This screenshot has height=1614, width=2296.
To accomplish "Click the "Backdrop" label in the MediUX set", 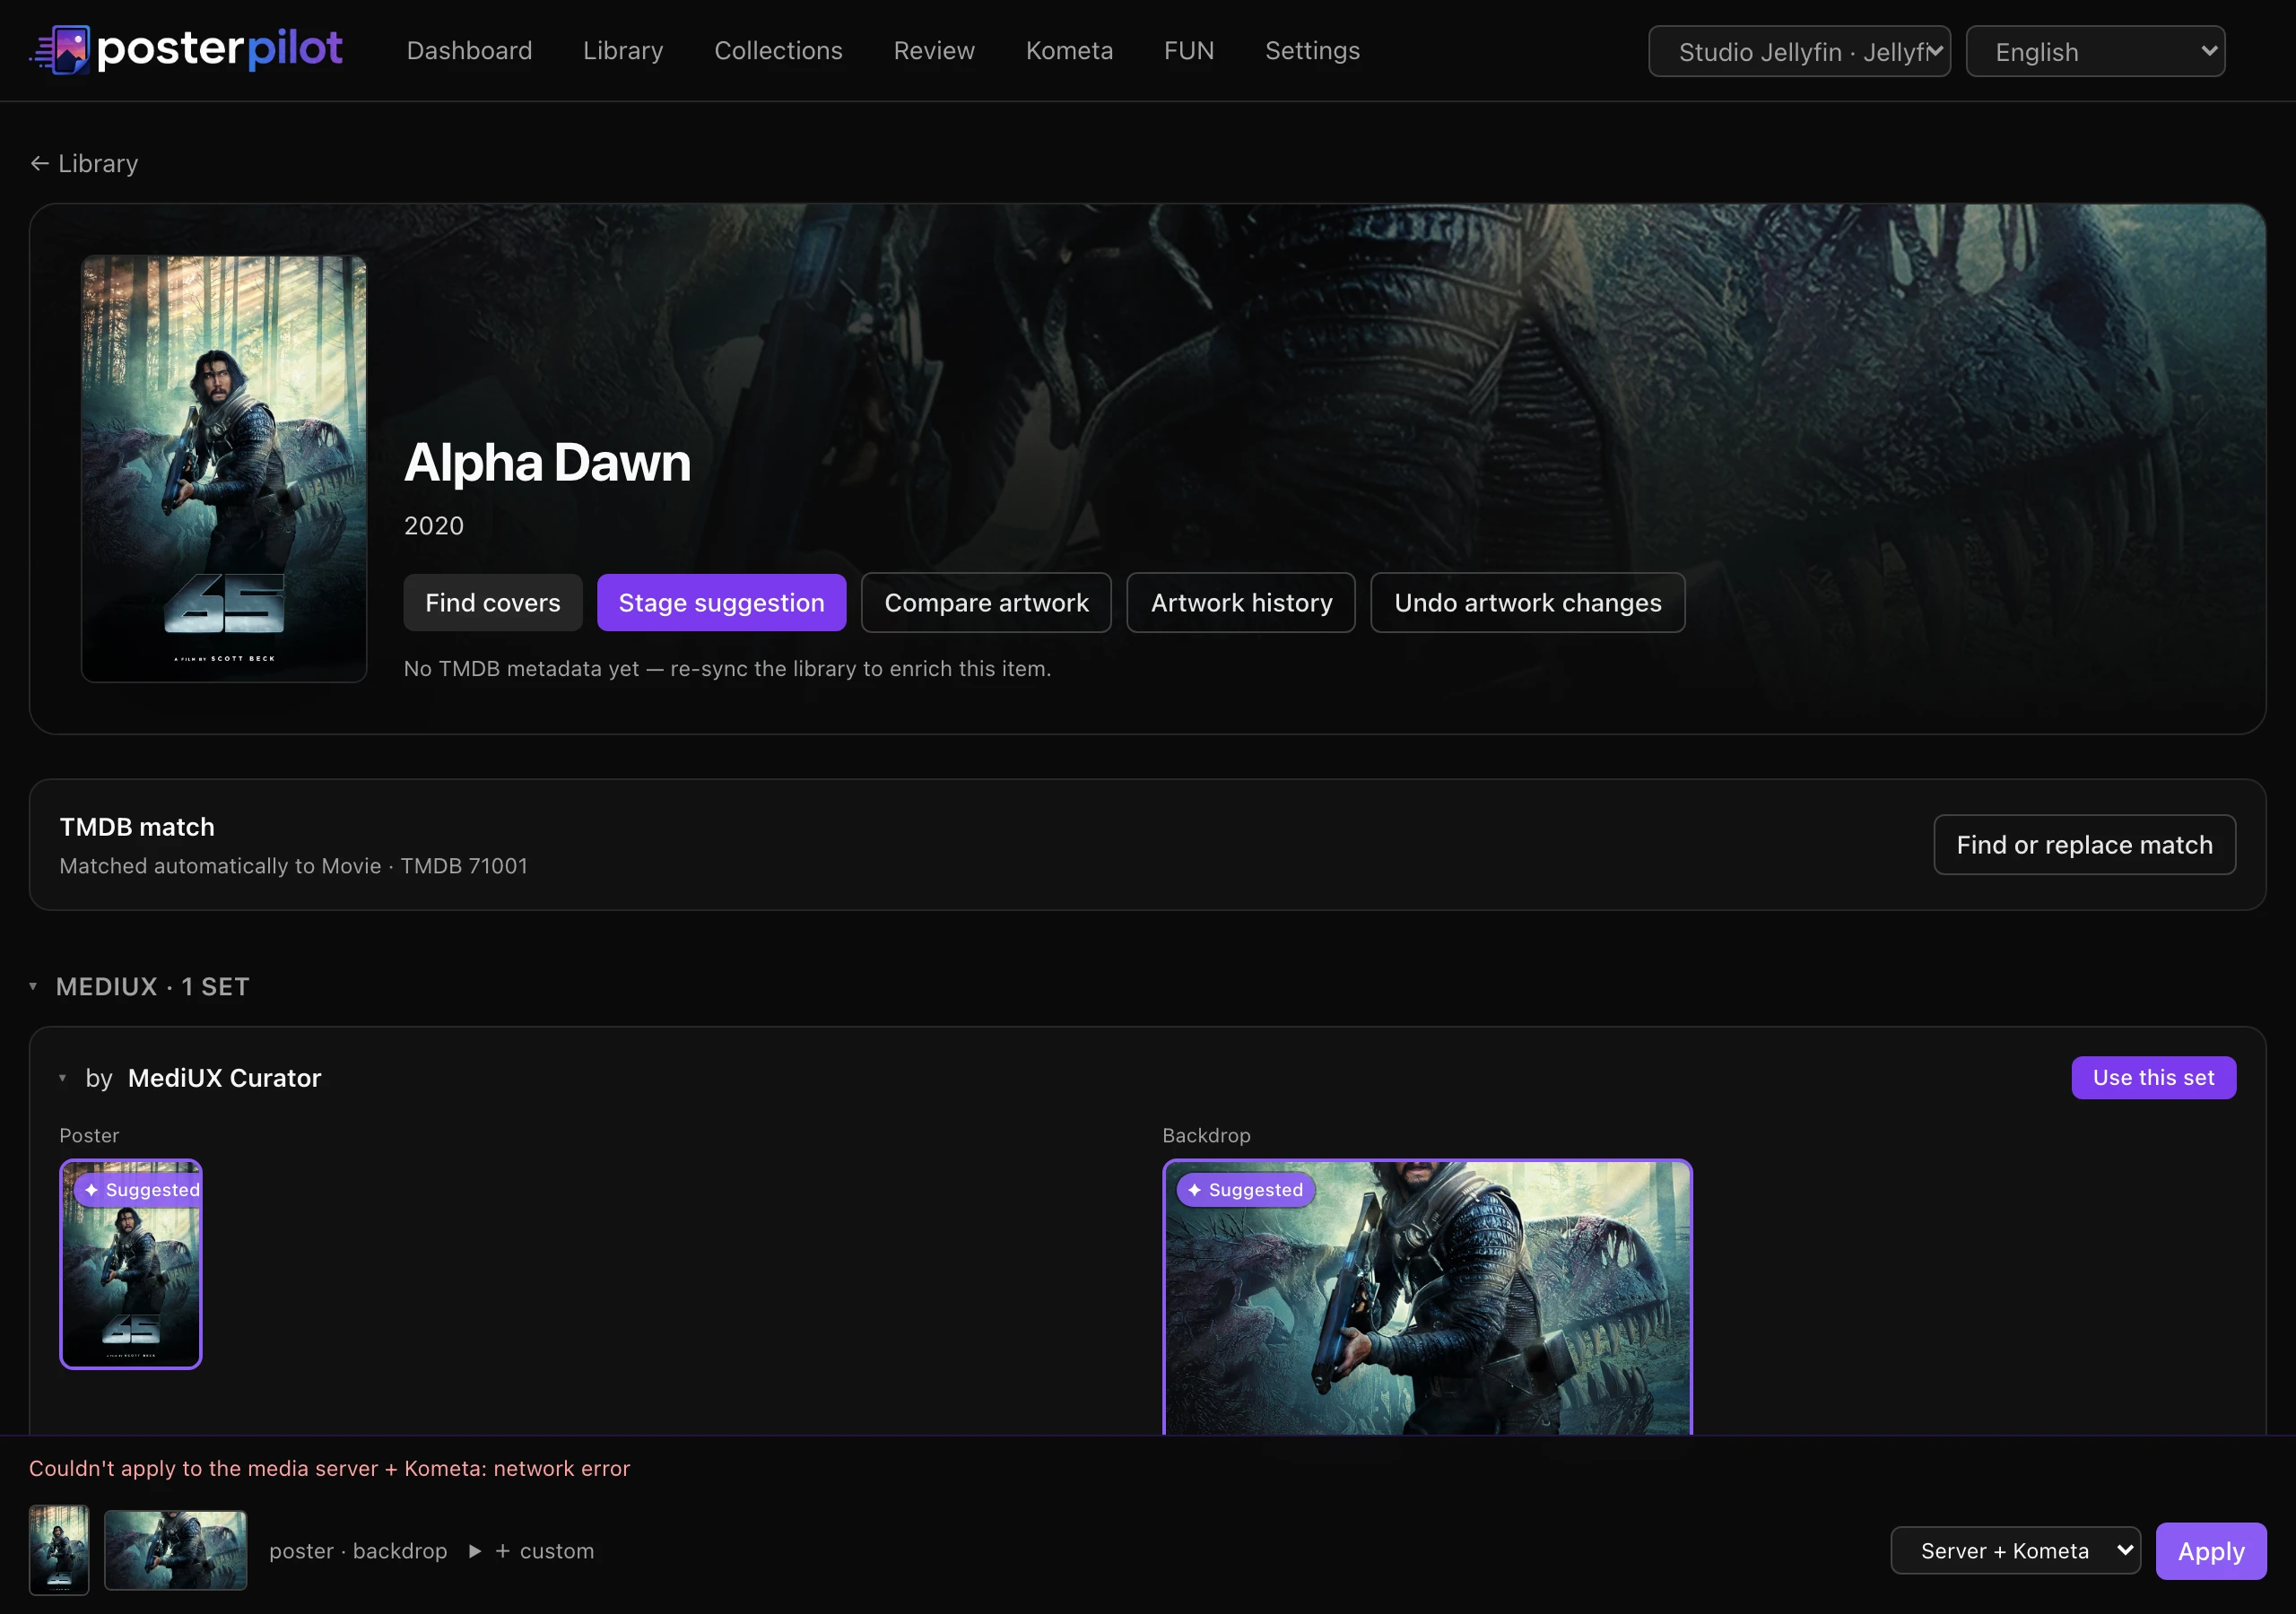I will [x=1206, y=1135].
